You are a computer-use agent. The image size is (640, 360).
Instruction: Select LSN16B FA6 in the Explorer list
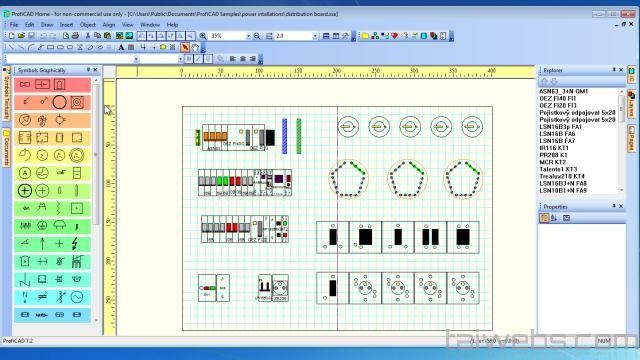click(x=557, y=134)
